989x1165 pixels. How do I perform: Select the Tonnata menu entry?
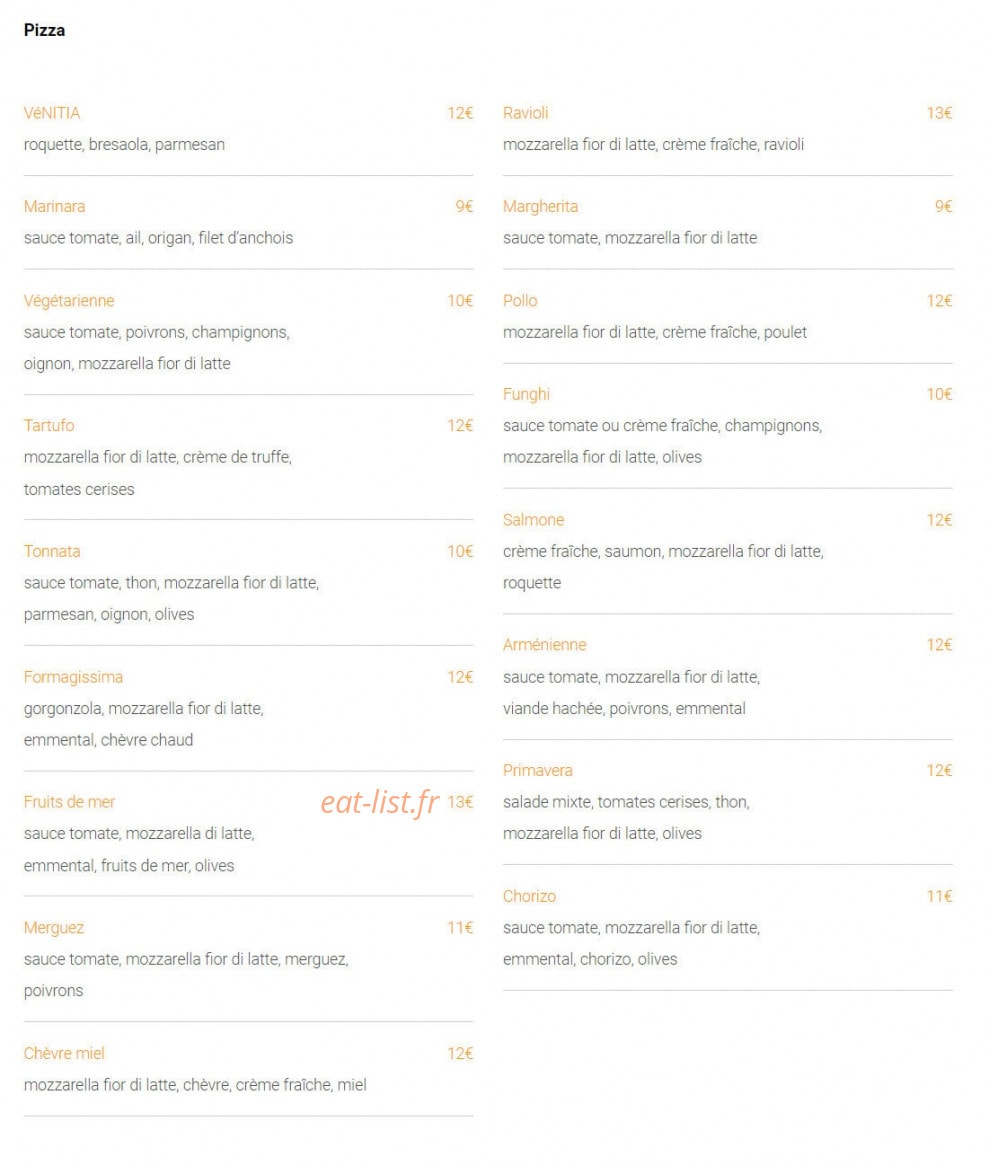[x=52, y=551]
